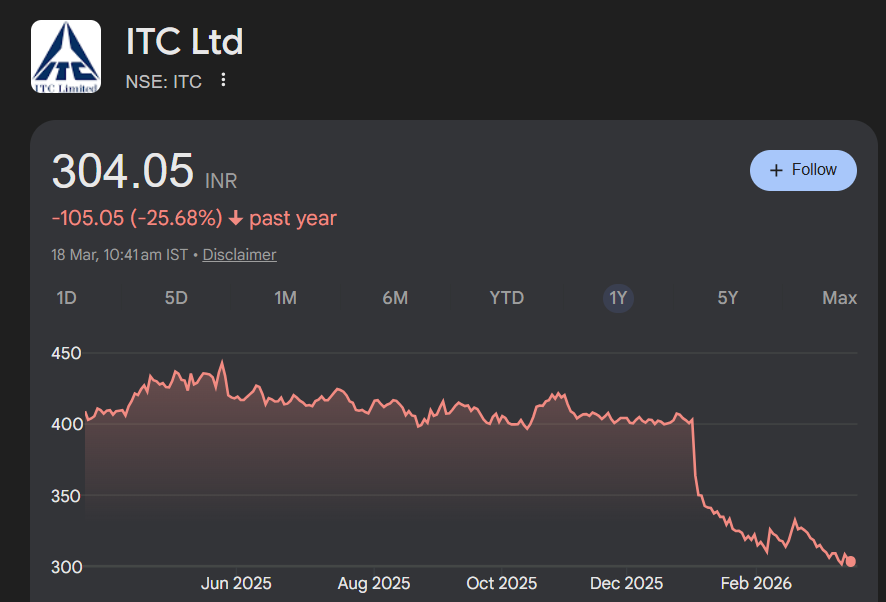Click the Aug 2025 axis label

pos(374,583)
